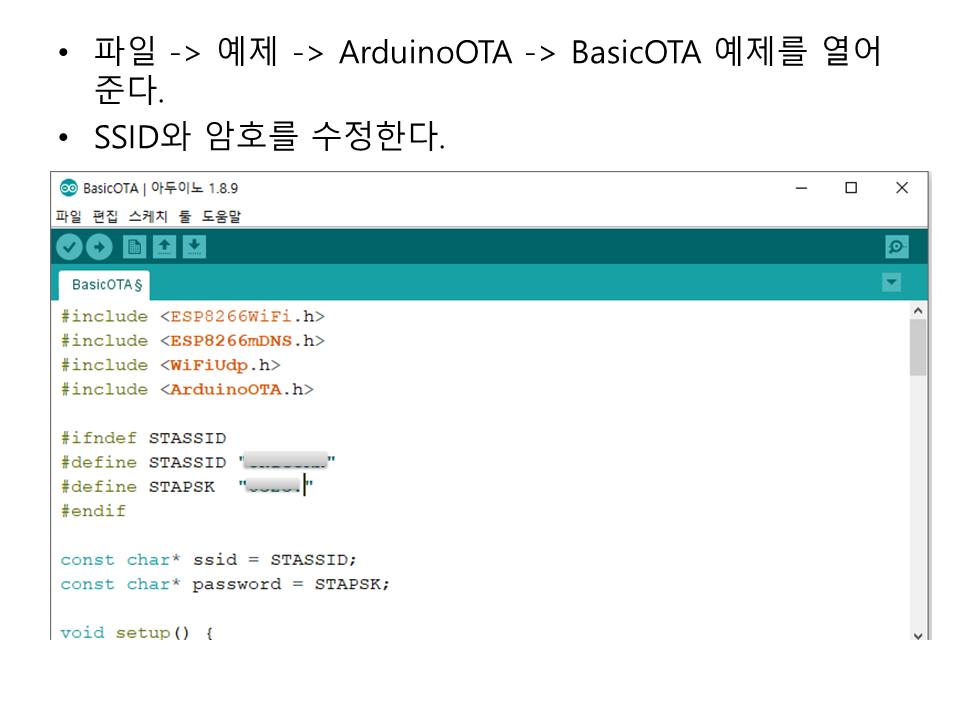
Task: Click the '#ifndef STASSID' line
Action: coord(143,438)
